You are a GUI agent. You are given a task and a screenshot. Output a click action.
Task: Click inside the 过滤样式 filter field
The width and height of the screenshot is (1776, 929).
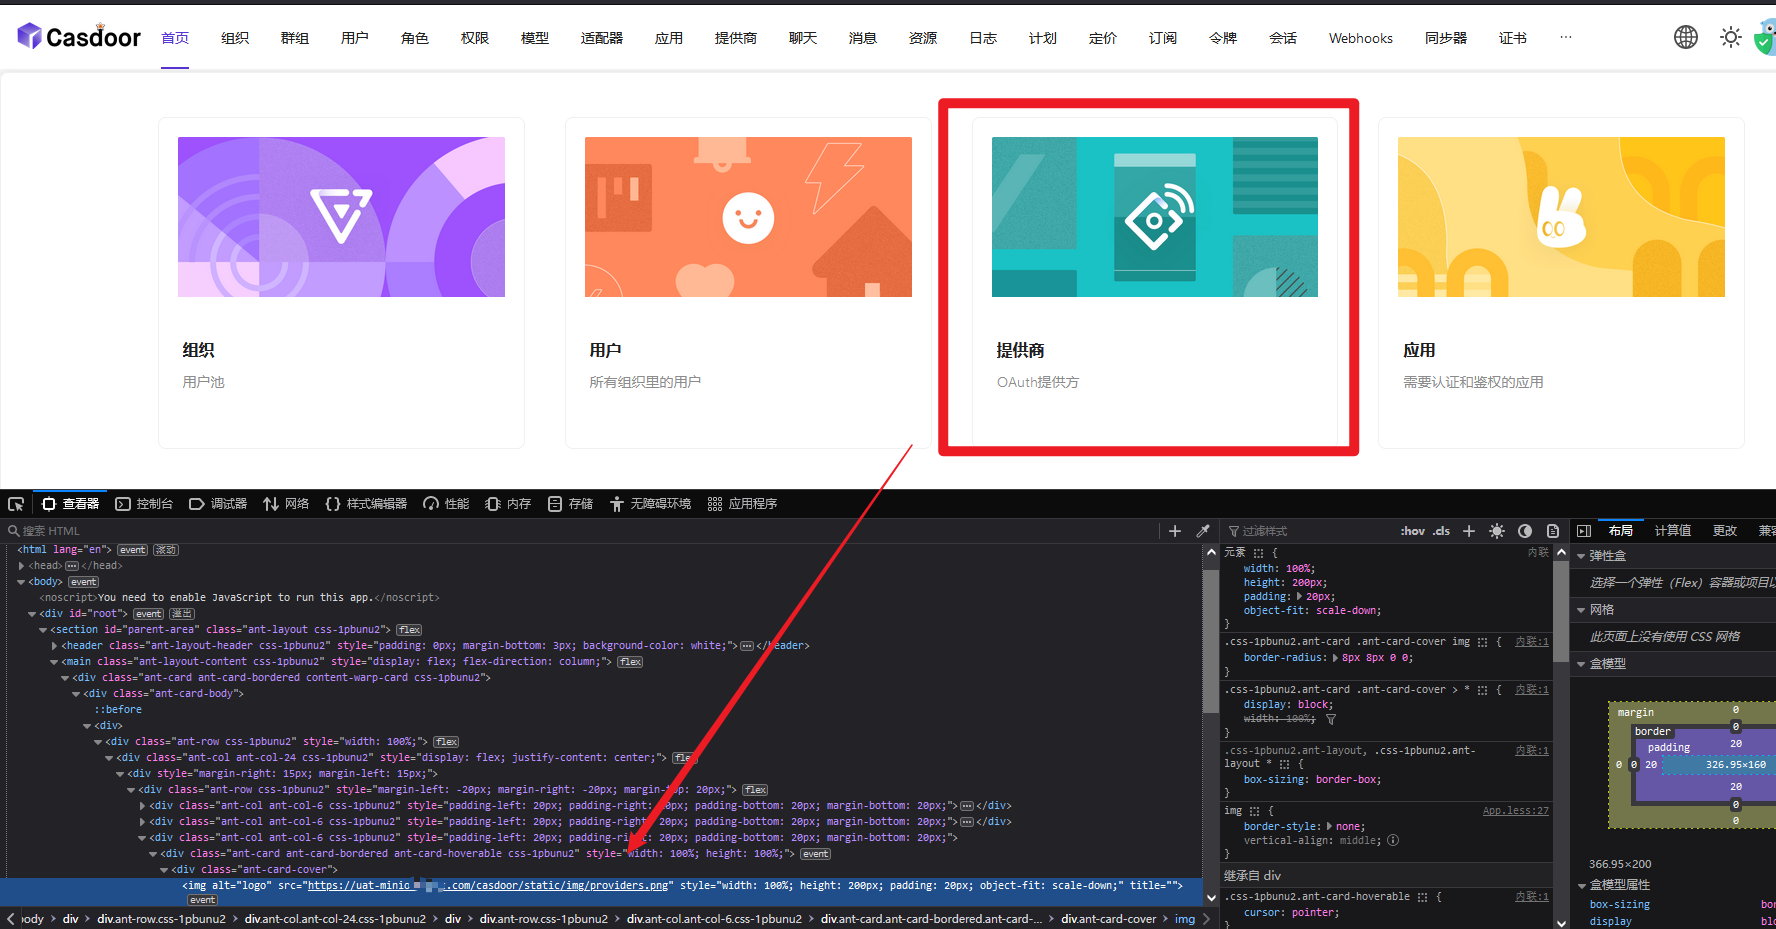[1300, 530]
